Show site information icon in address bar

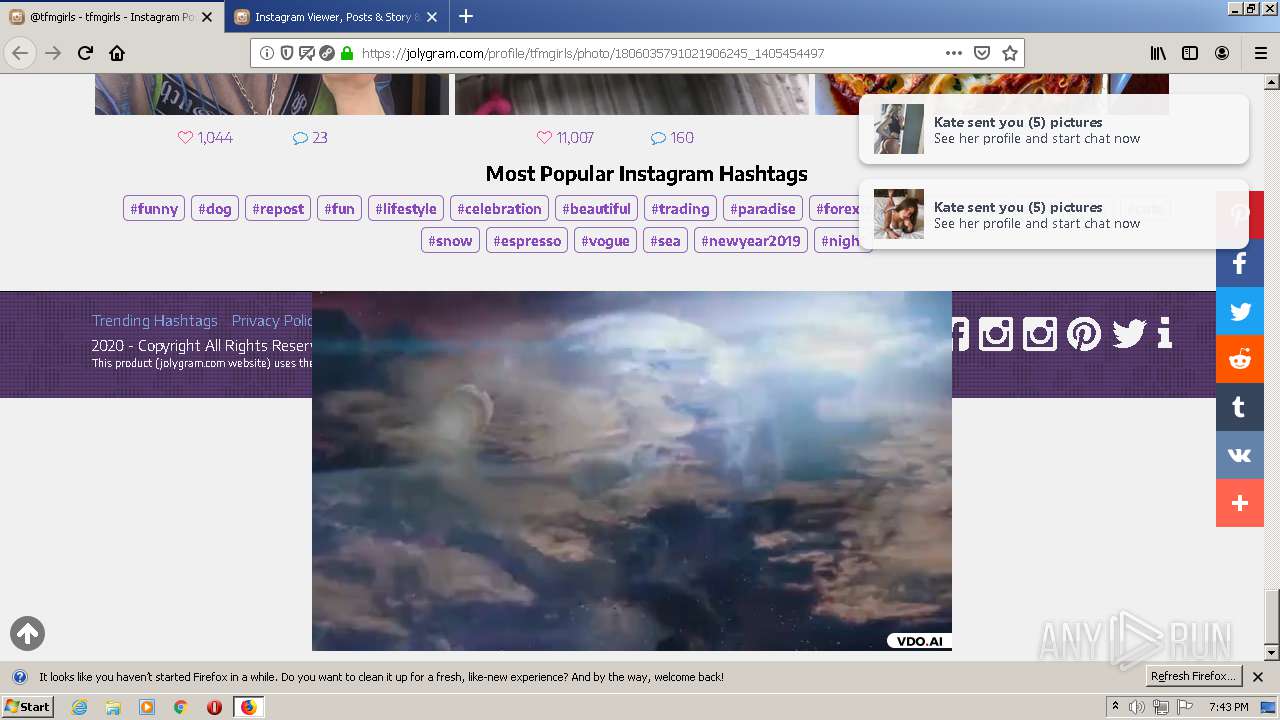click(267, 53)
